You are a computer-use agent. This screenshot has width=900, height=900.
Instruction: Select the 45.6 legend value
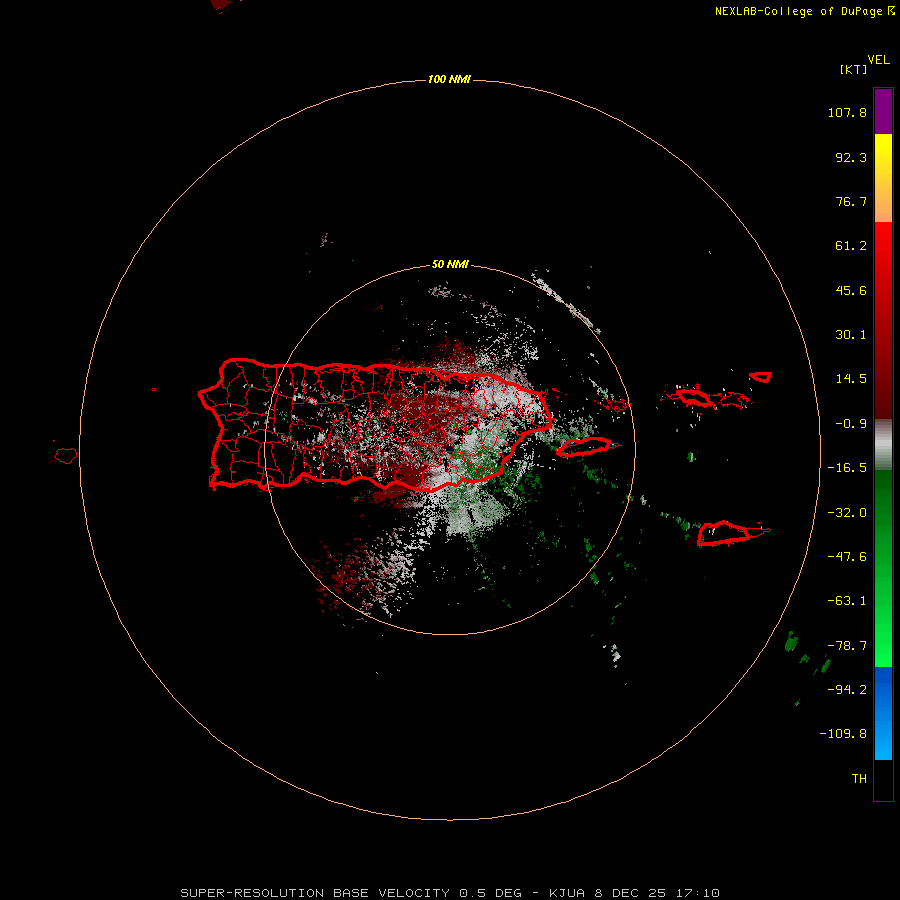851,290
